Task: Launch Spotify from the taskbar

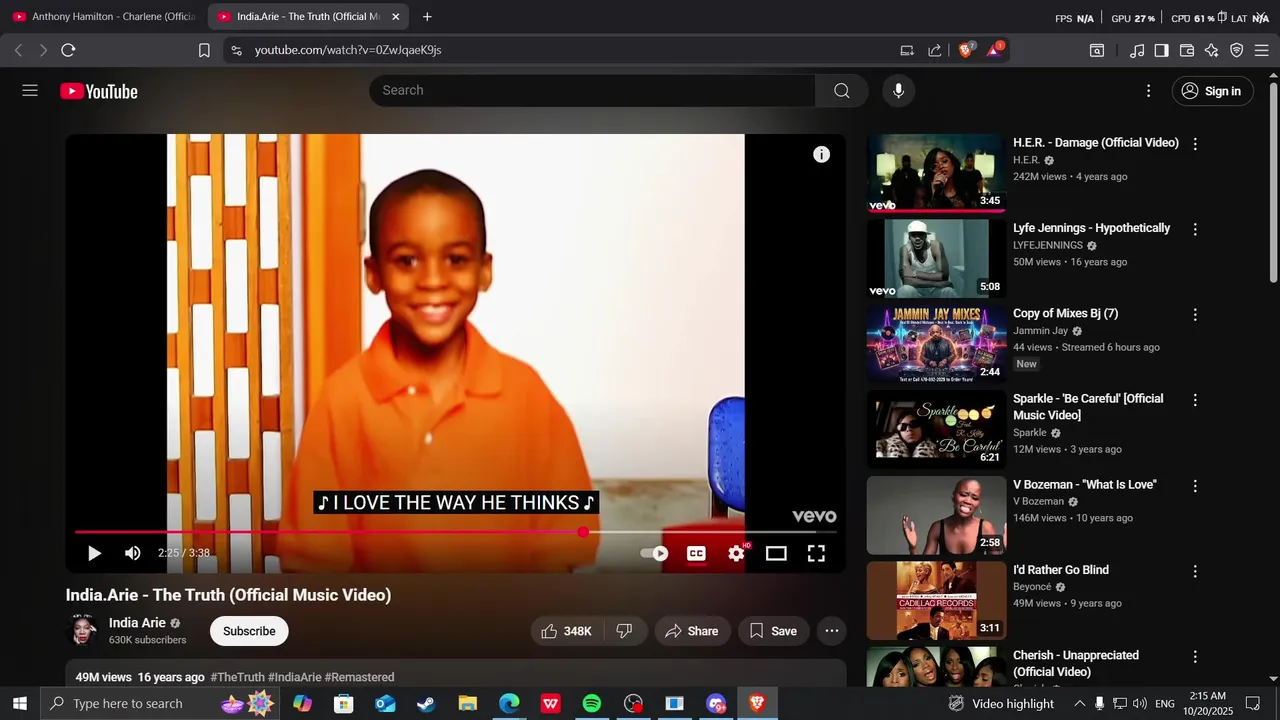Action: 592,704
